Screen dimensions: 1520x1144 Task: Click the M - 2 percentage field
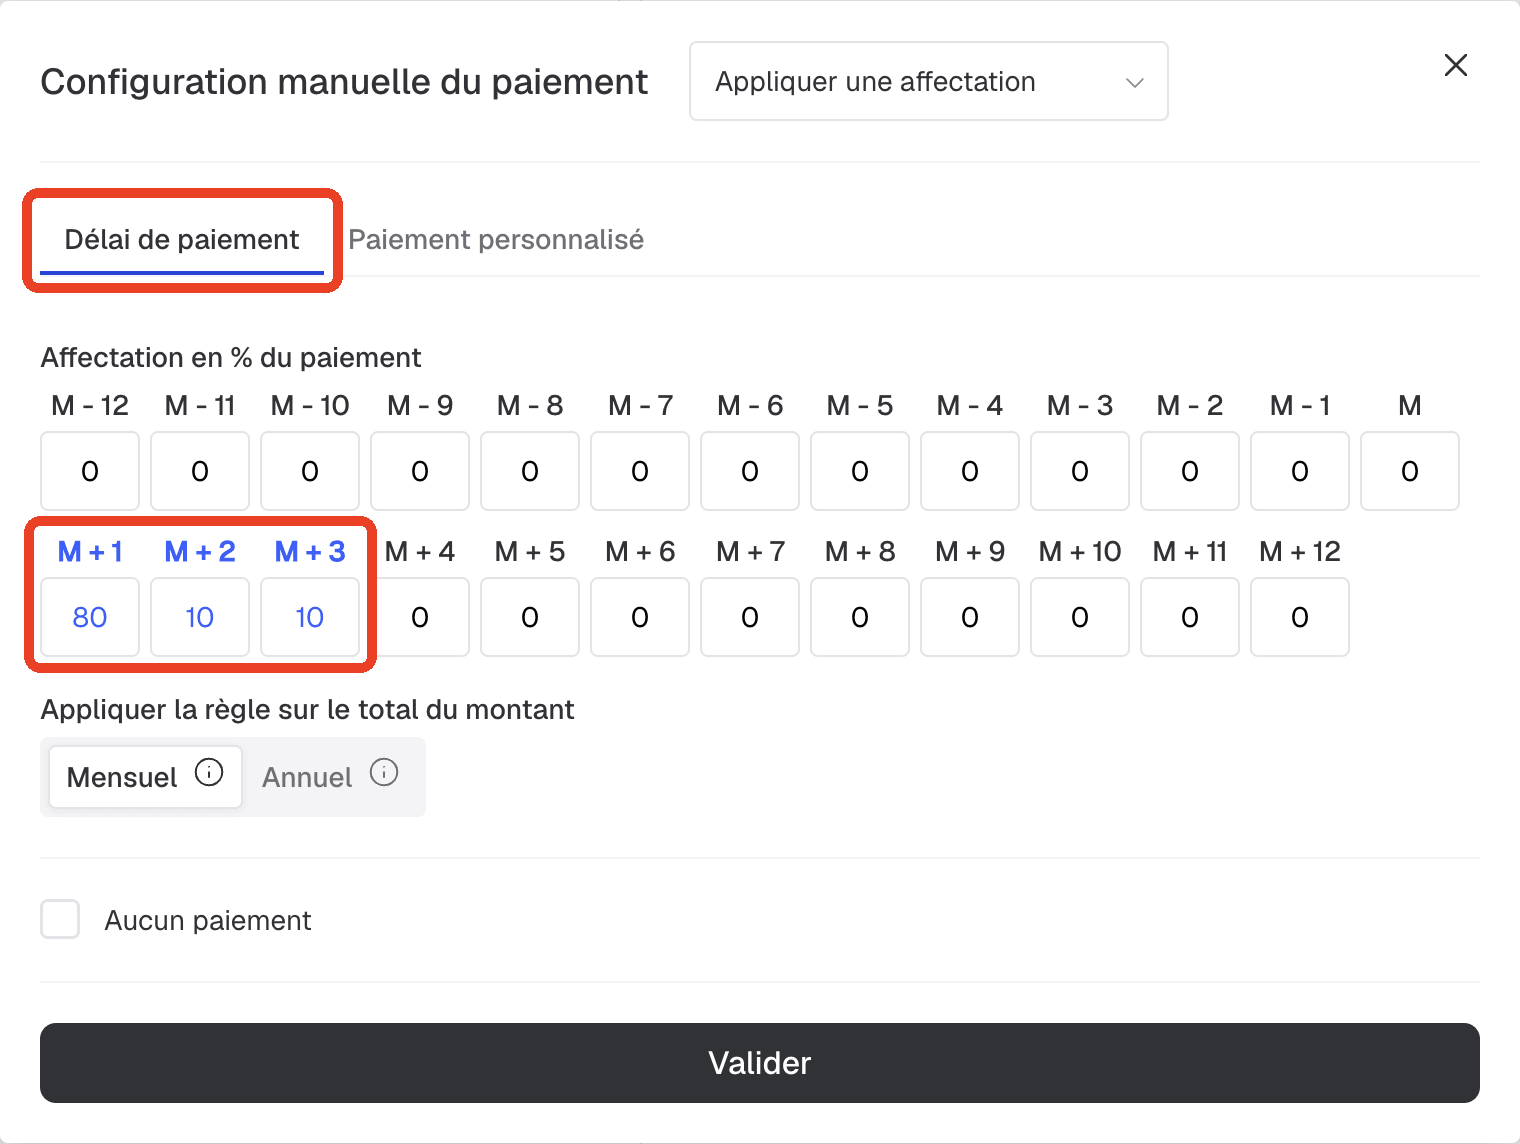point(1190,471)
